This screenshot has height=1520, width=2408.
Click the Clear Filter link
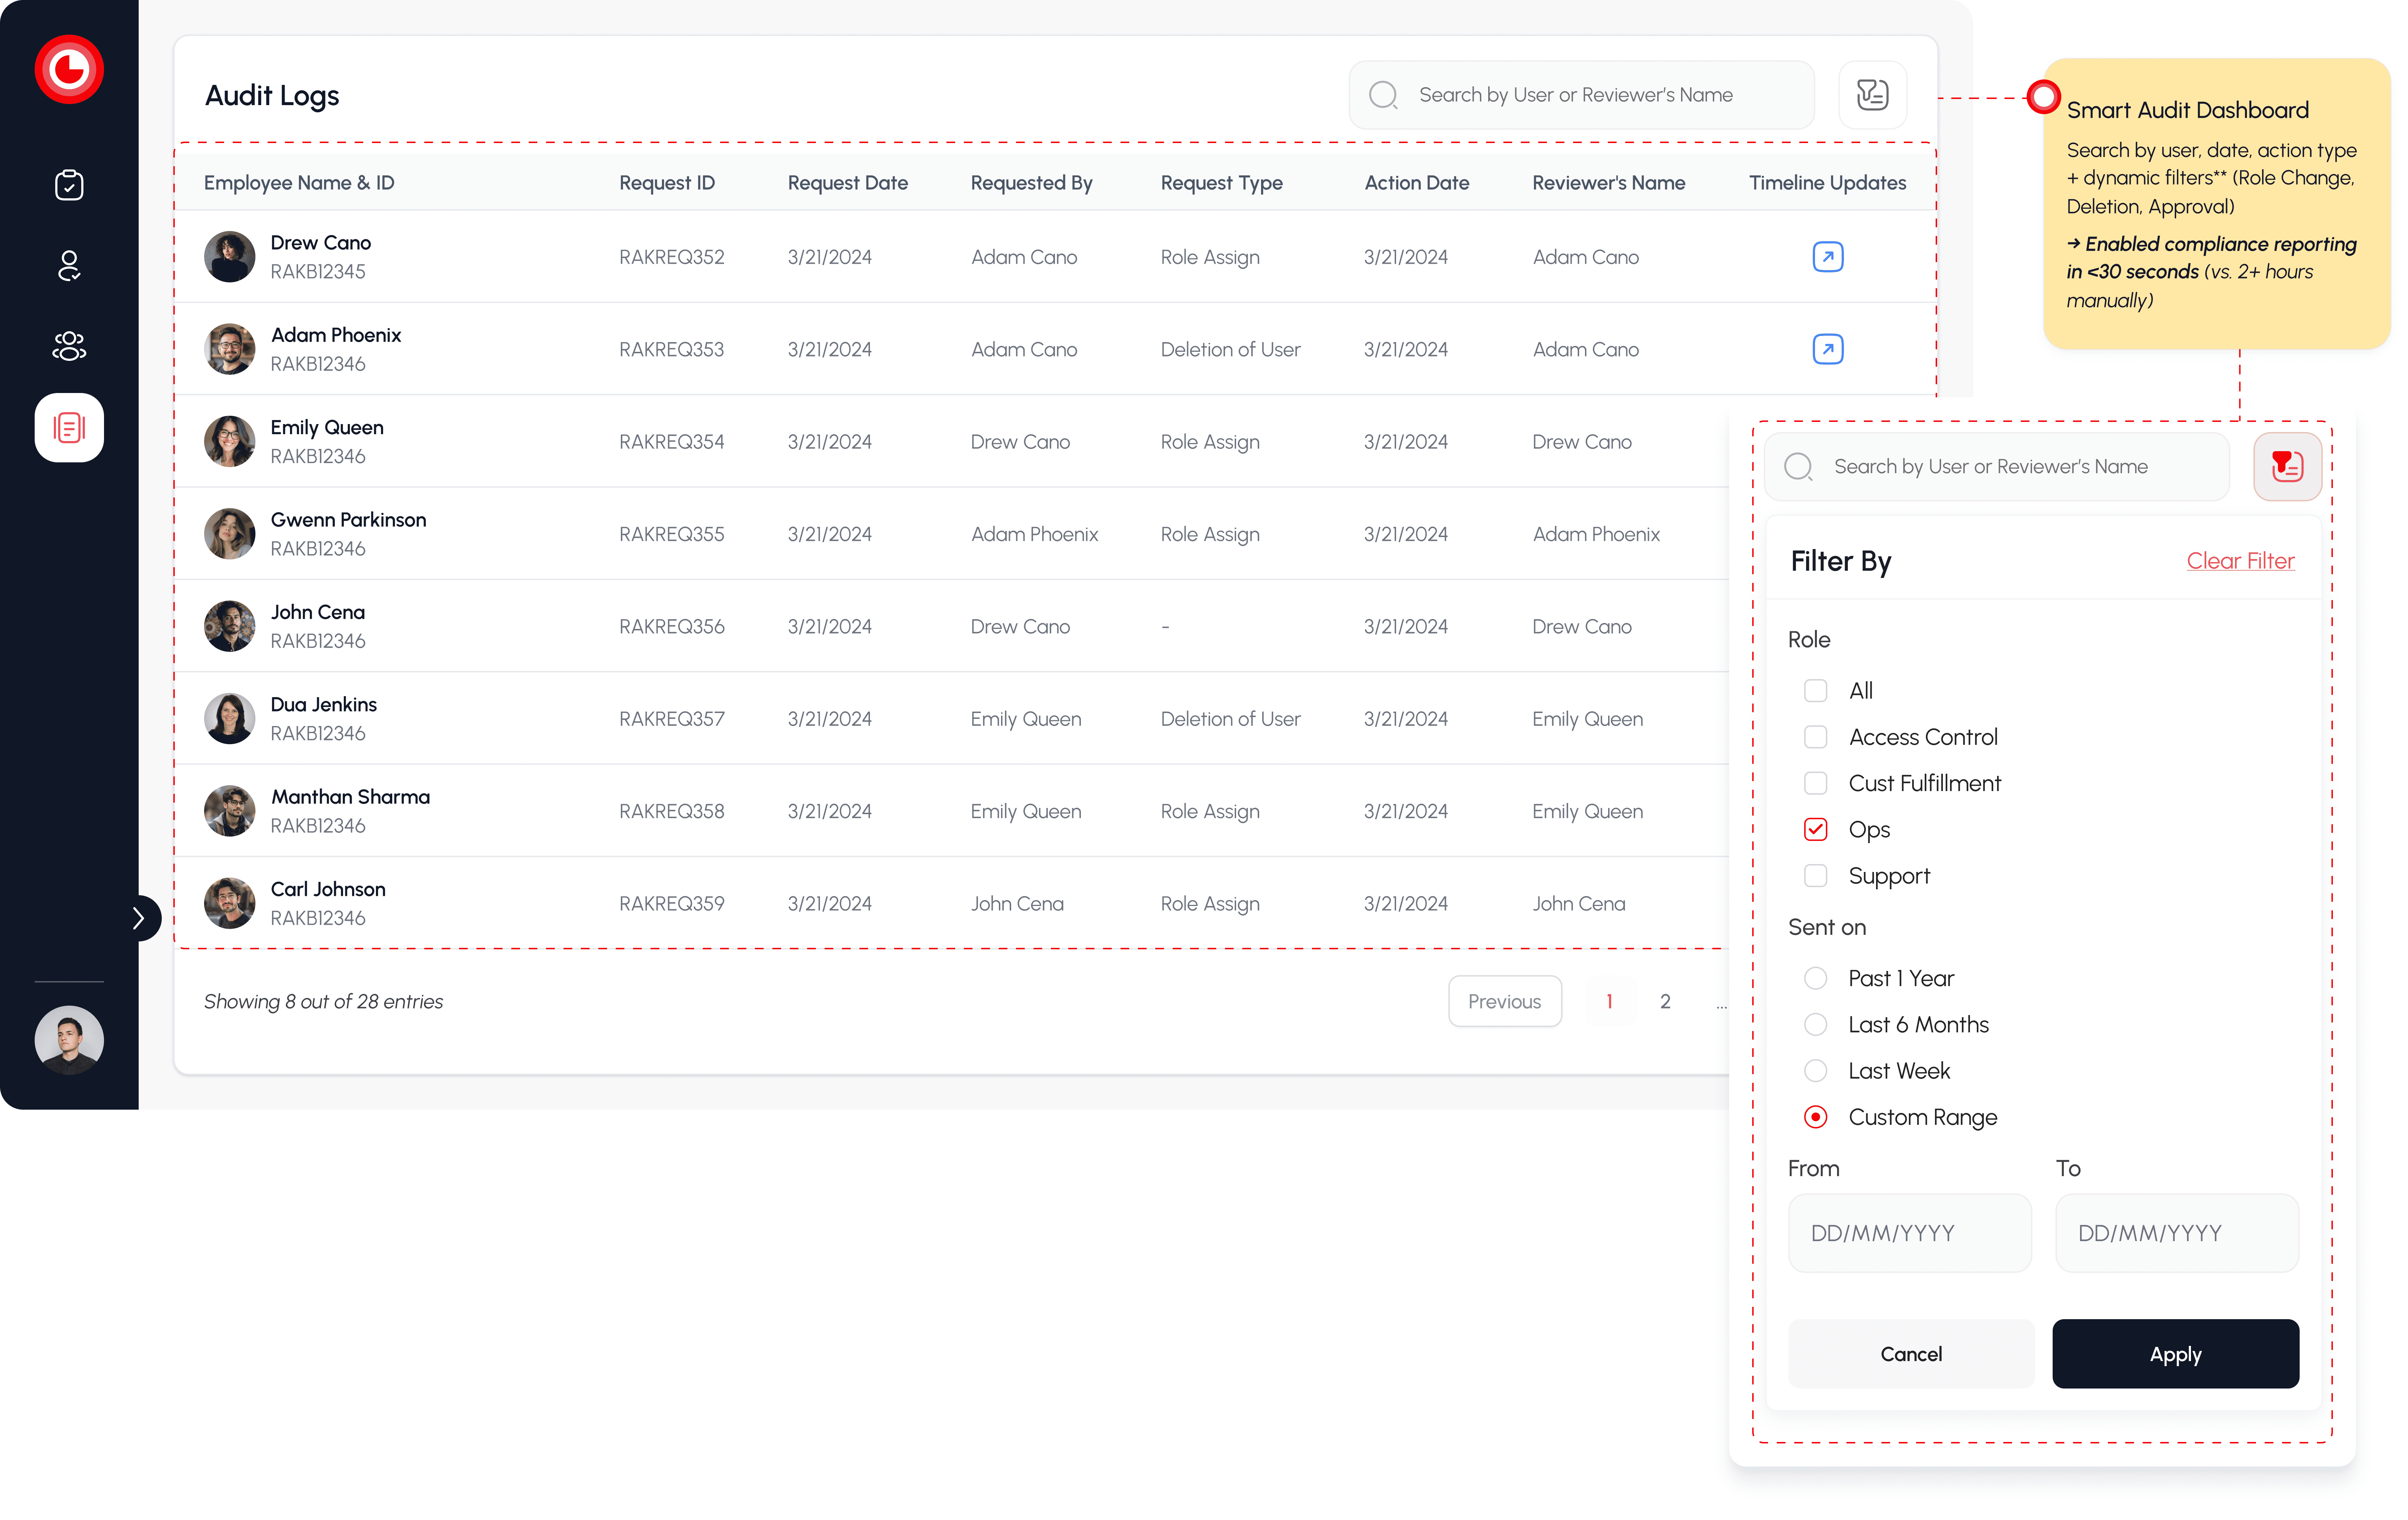point(2240,561)
